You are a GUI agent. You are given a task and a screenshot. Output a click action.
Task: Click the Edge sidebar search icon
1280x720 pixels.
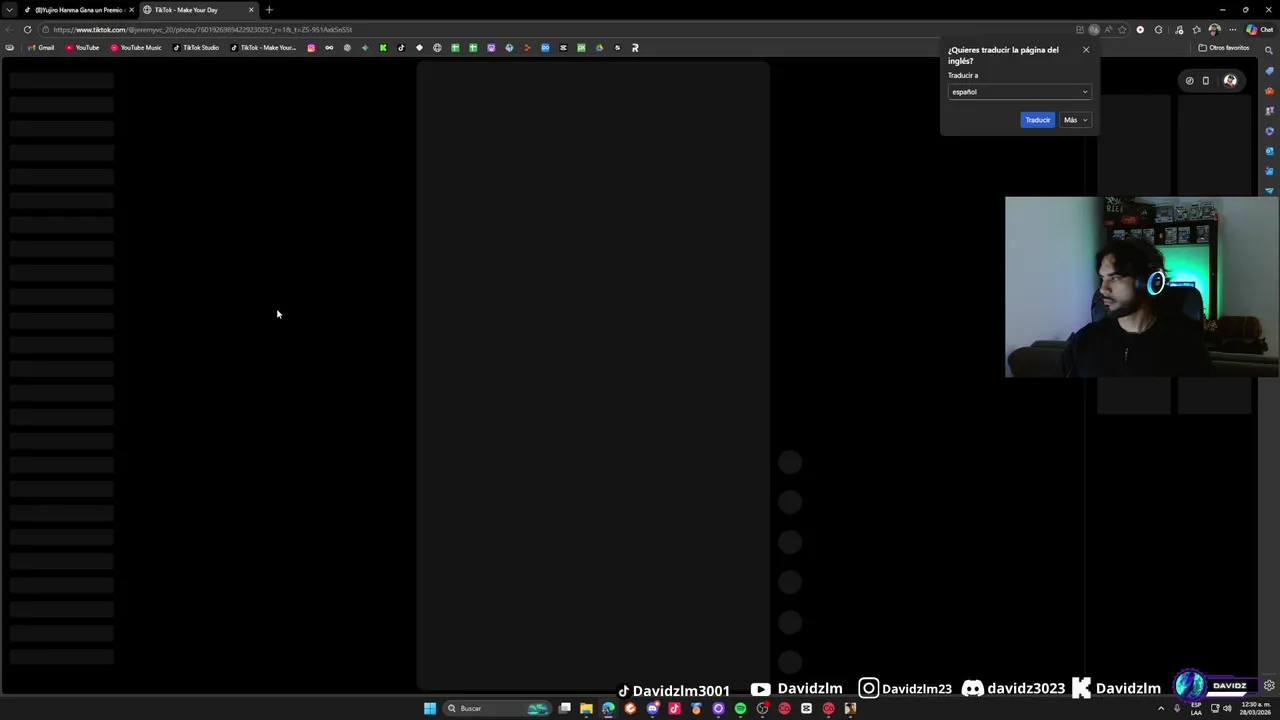click(x=1269, y=50)
